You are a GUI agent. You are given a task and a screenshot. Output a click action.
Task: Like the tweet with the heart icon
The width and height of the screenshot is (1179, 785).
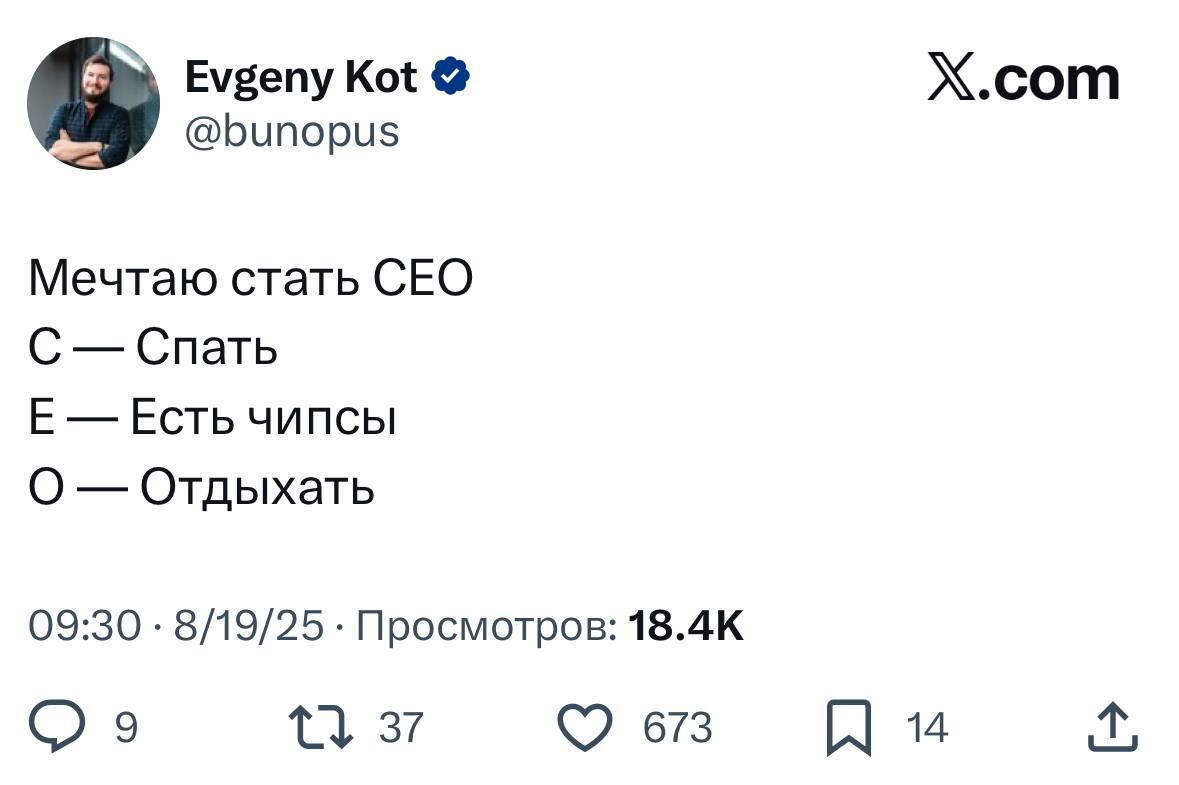click(x=584, y=727)
